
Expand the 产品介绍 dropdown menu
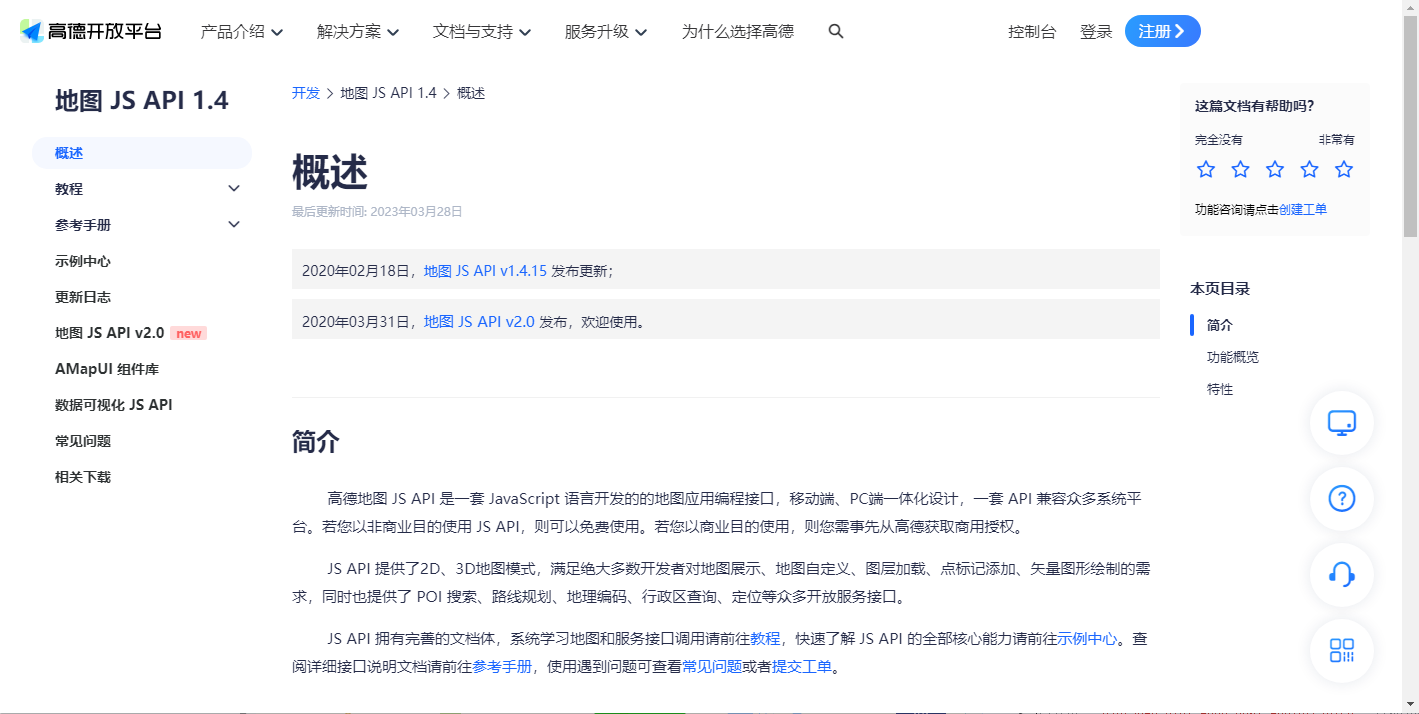(x=242, y=31)
